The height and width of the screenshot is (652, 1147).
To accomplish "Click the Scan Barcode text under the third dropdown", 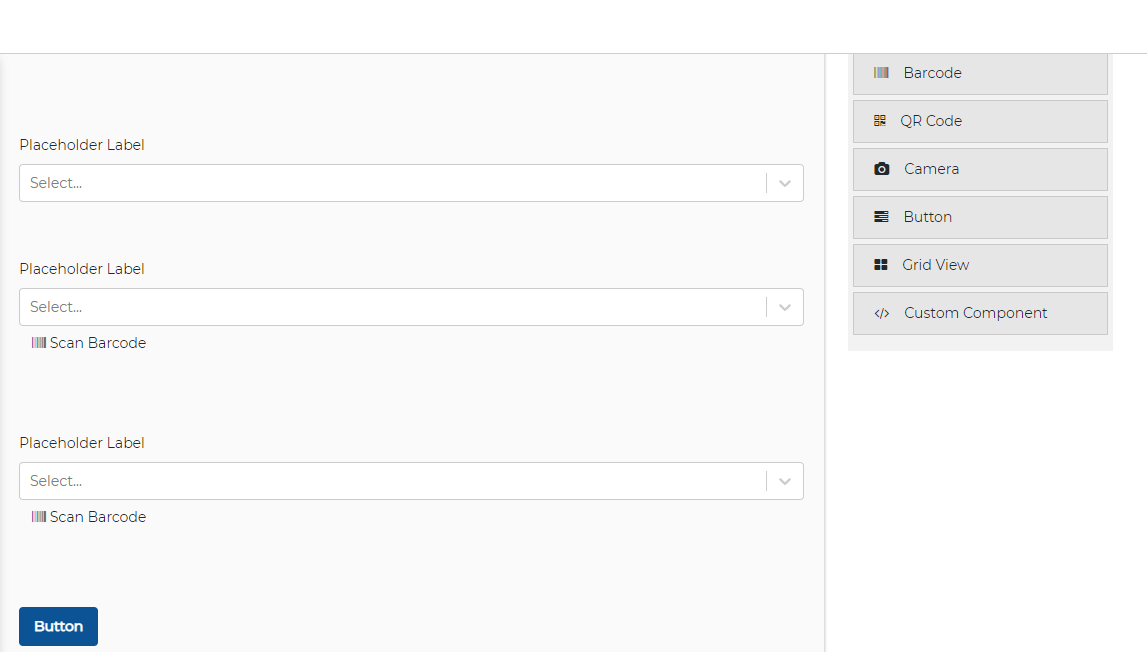I will tap(98, 517).
